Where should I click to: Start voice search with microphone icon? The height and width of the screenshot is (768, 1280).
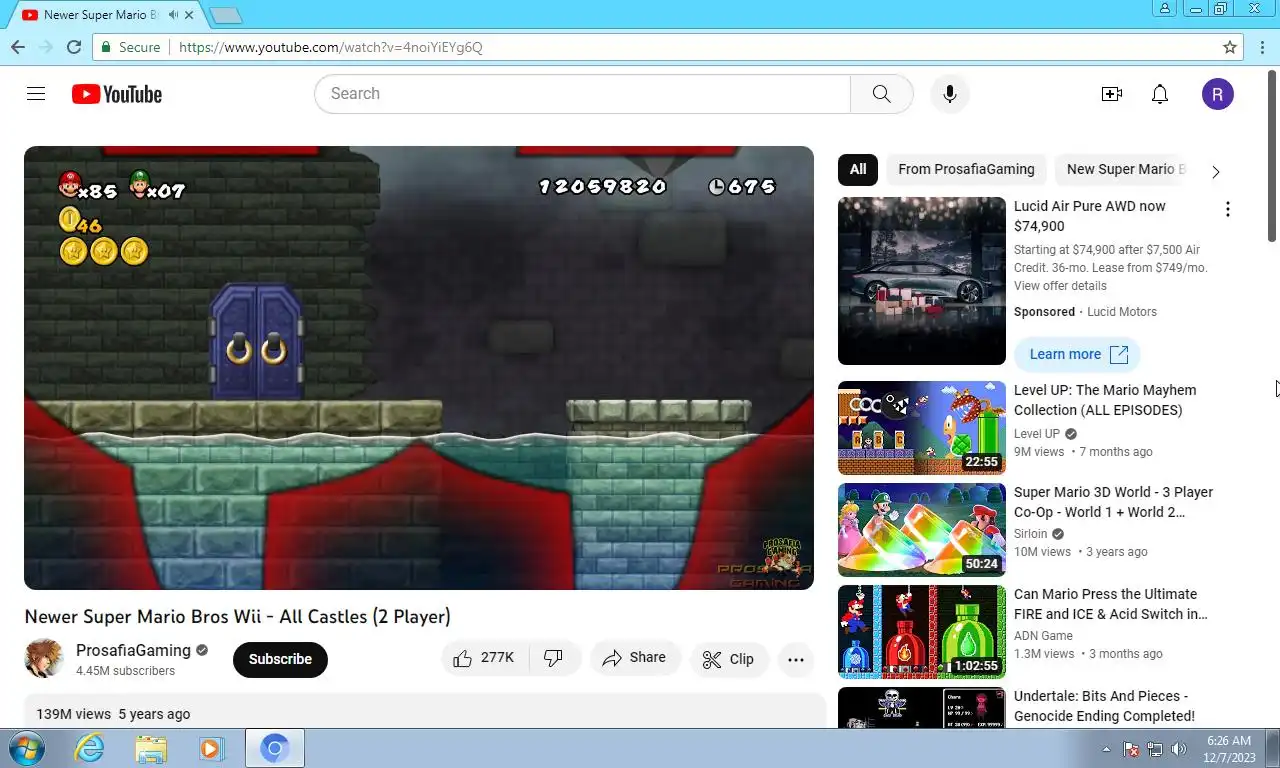[x=950, y=94]
